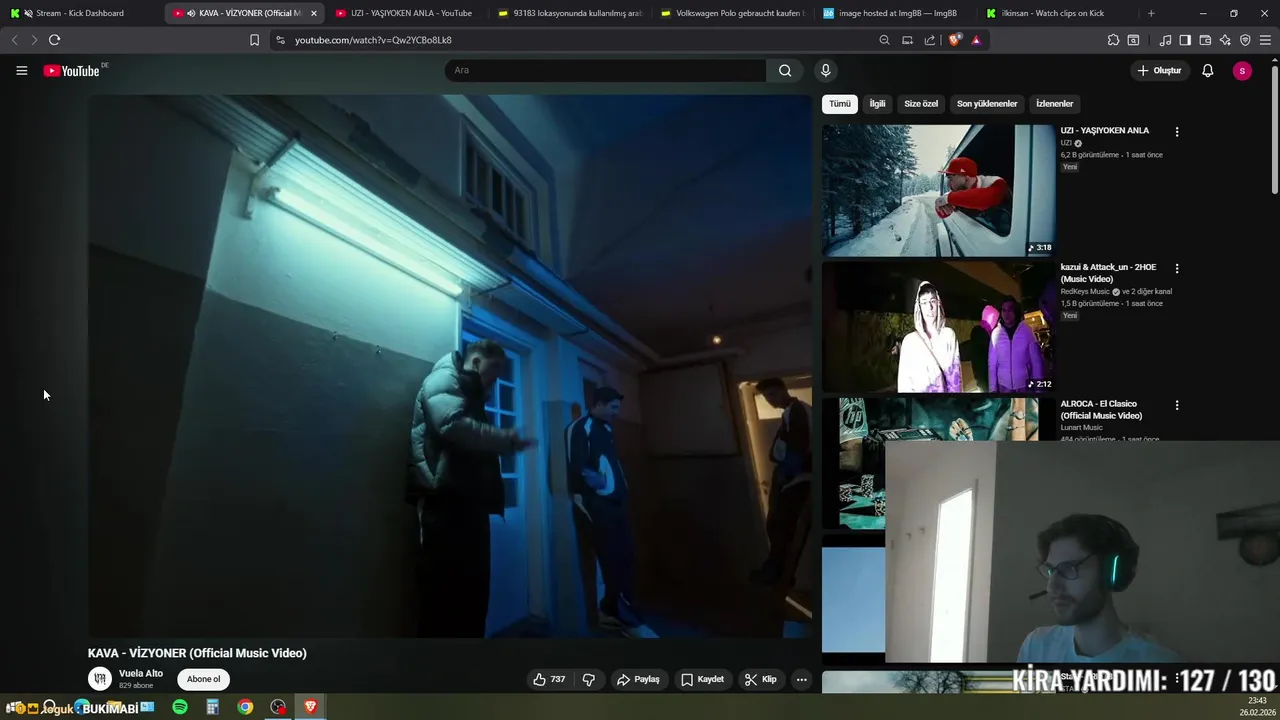The width and height of the screenshot is (1280, 720).
Task: Open Brave browser taskbar icon
Action: pos(311,707)
